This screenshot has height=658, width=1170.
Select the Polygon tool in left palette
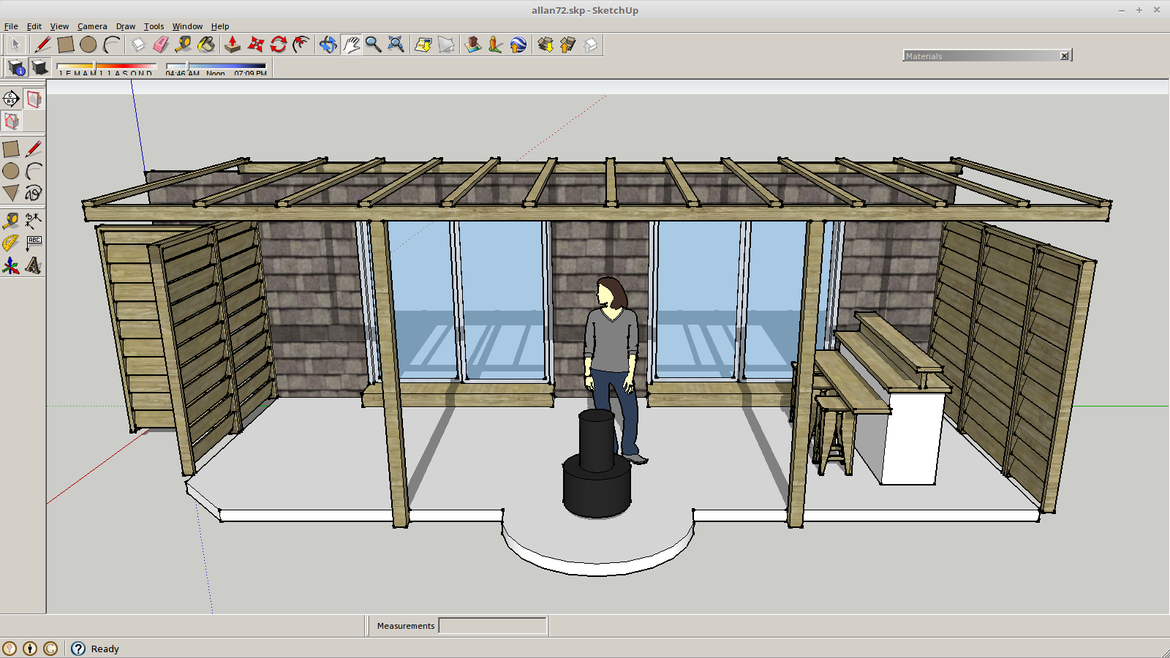coord(11,193)
